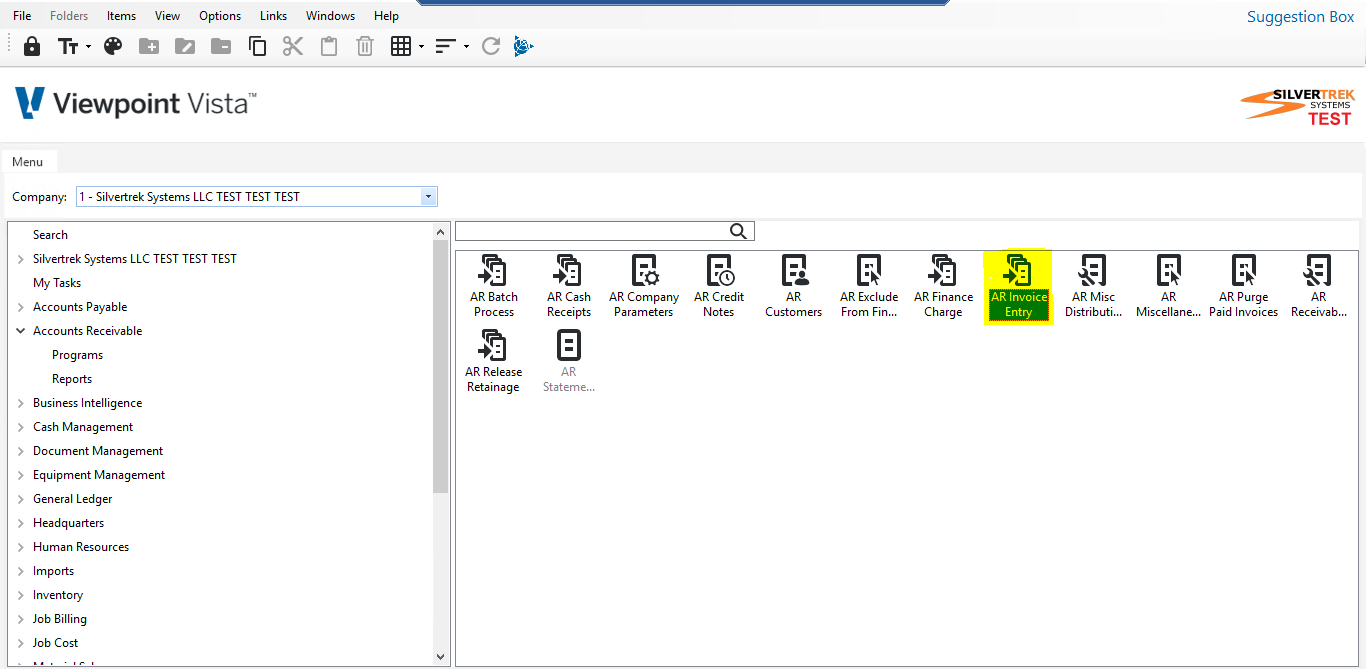The width and height of the screenshot is (1366, 669).
Task: Open AR Misc Distributions program icon
Action: 1094,286
